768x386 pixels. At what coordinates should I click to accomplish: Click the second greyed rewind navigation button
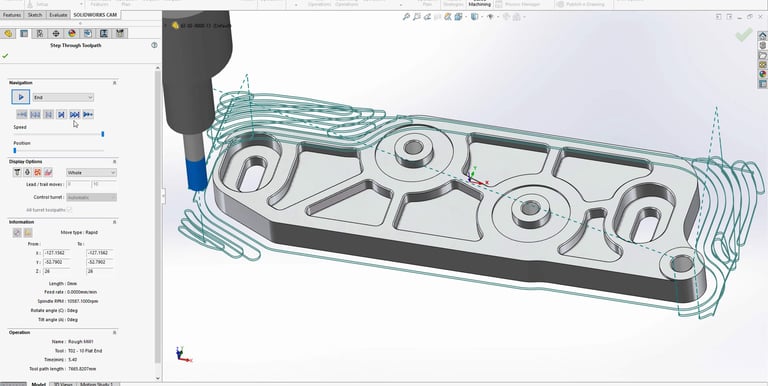coord(35,115)
